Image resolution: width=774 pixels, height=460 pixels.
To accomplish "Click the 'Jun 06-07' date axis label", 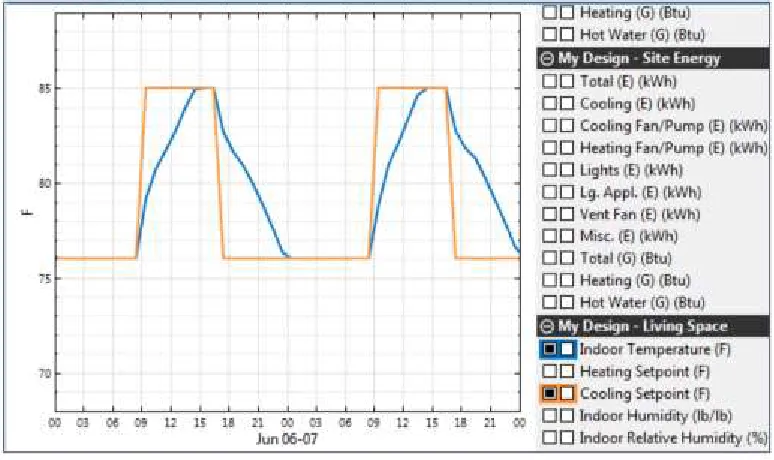I will click(287, 439).
